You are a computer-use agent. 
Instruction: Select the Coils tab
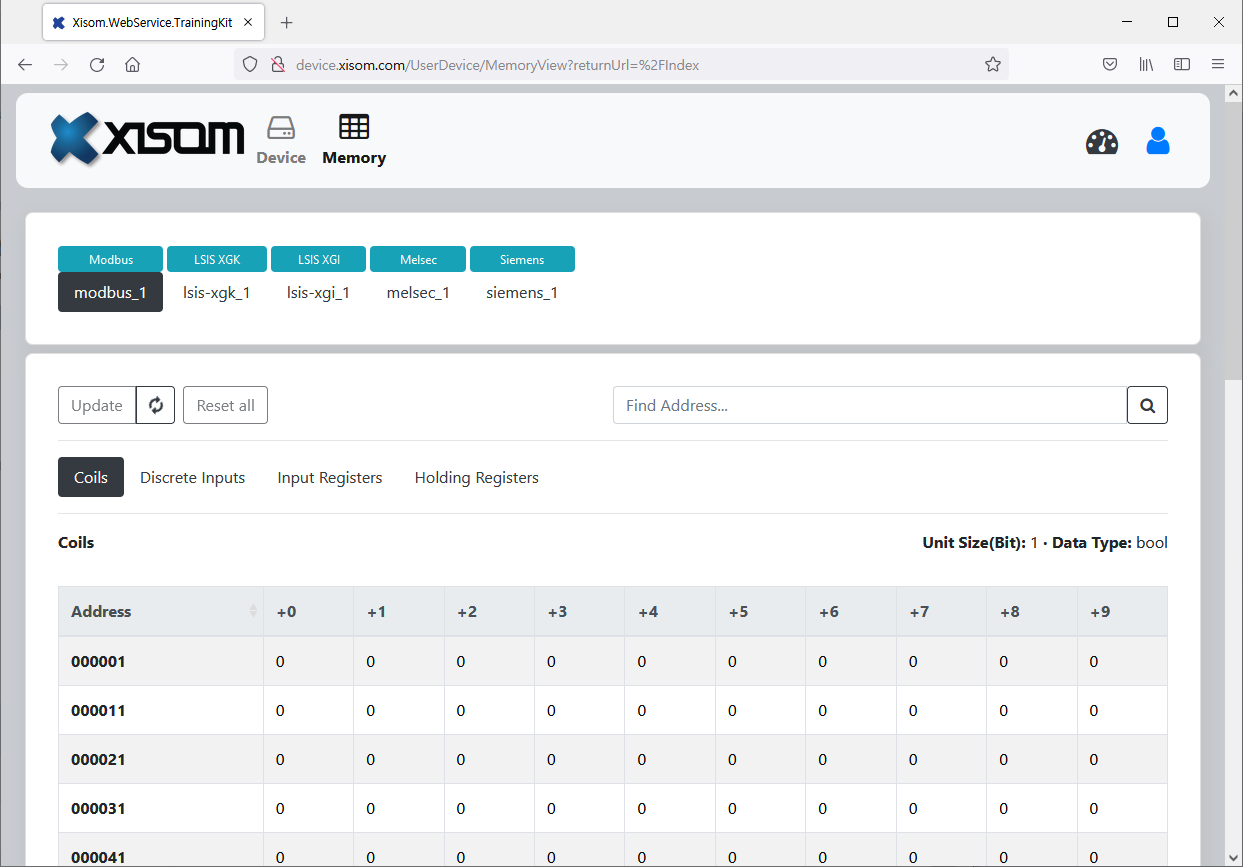tap(91, 477)
